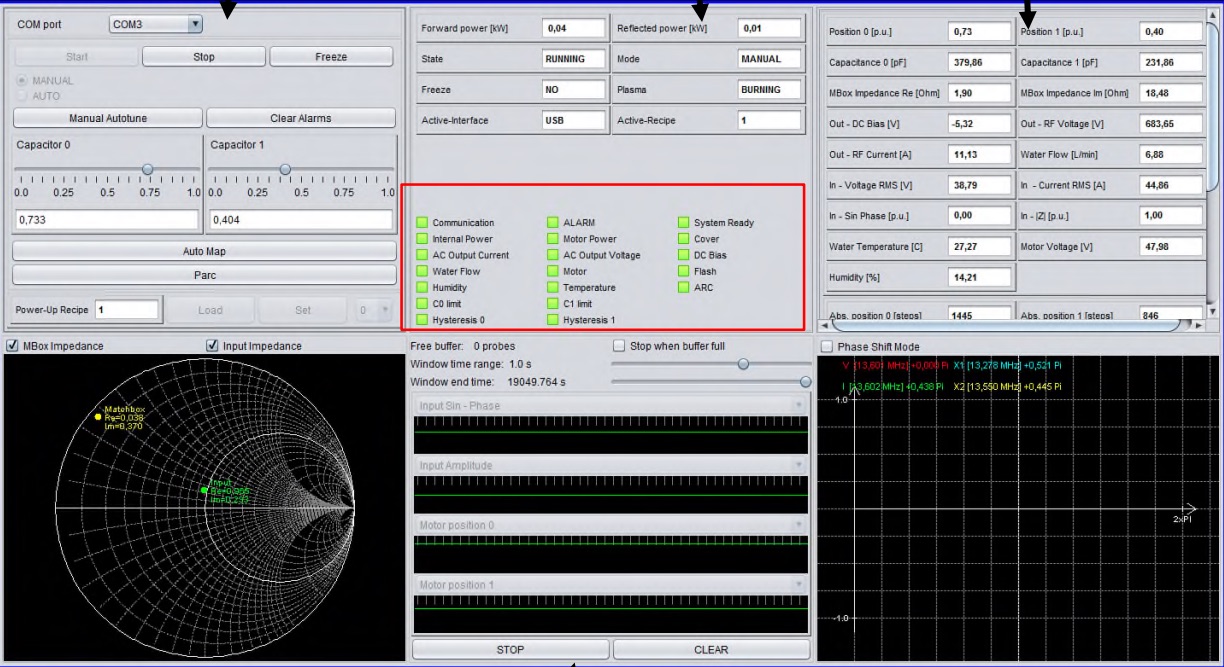
Task: Toggle the Input Impedance checkbox
Action: [x=212, y=346]
